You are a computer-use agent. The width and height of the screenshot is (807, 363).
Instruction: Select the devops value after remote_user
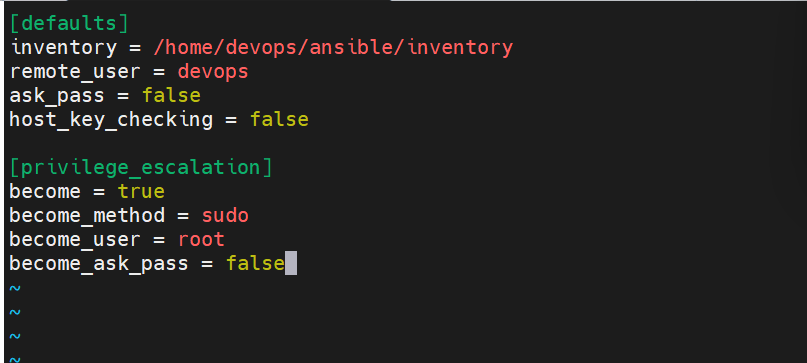213,72
